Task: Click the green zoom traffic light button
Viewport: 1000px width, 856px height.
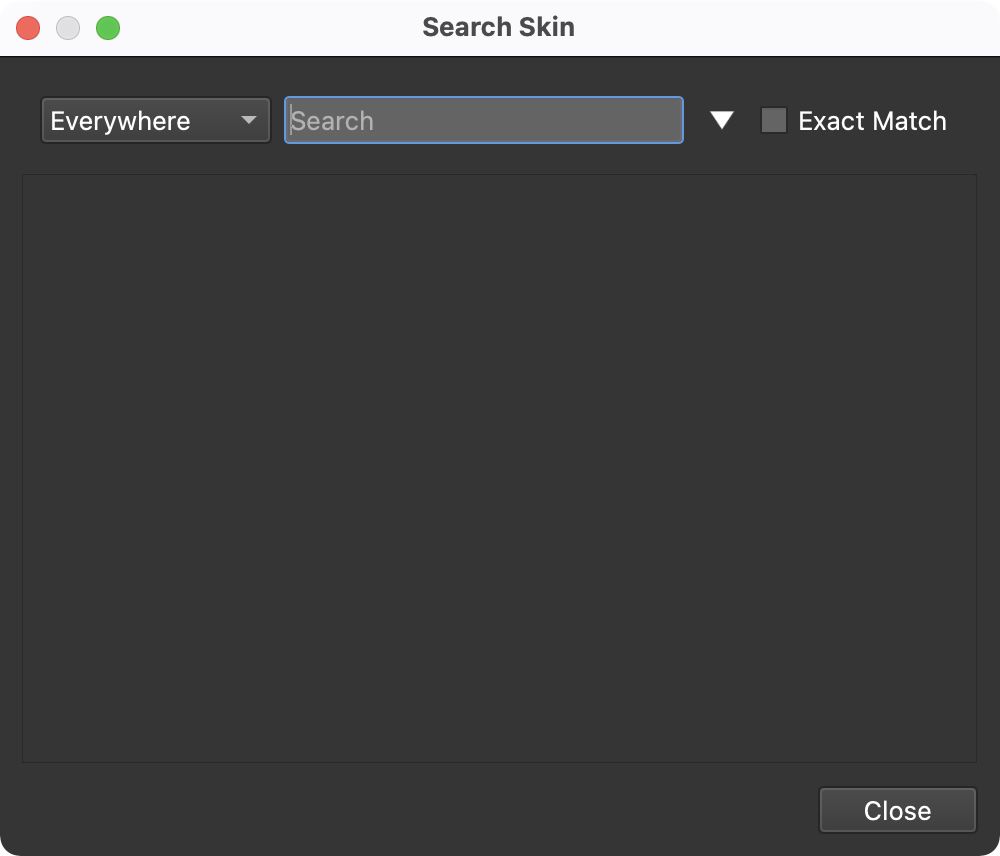Action: click(x=108, y=27)
